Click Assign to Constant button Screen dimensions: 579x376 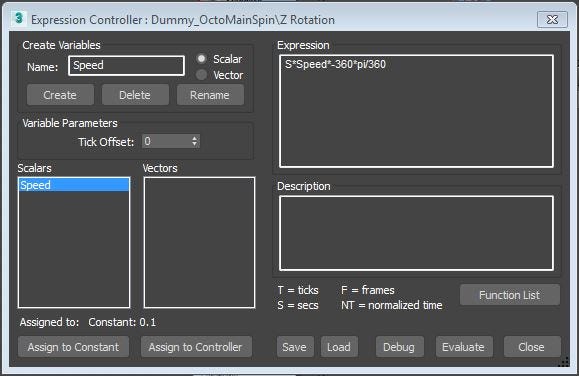coord(73,347)
